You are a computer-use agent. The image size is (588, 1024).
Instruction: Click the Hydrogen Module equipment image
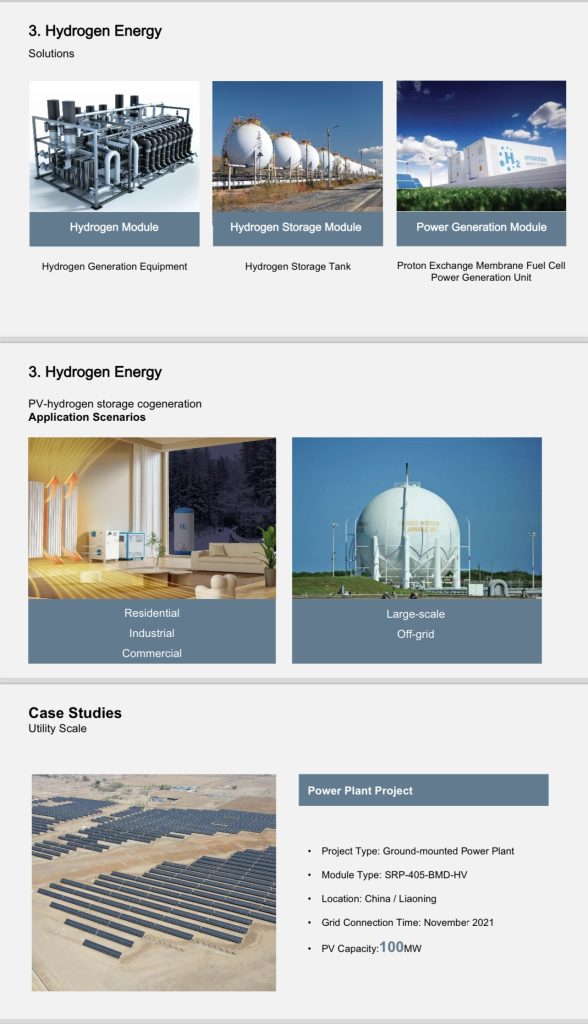tap(114, 146)
